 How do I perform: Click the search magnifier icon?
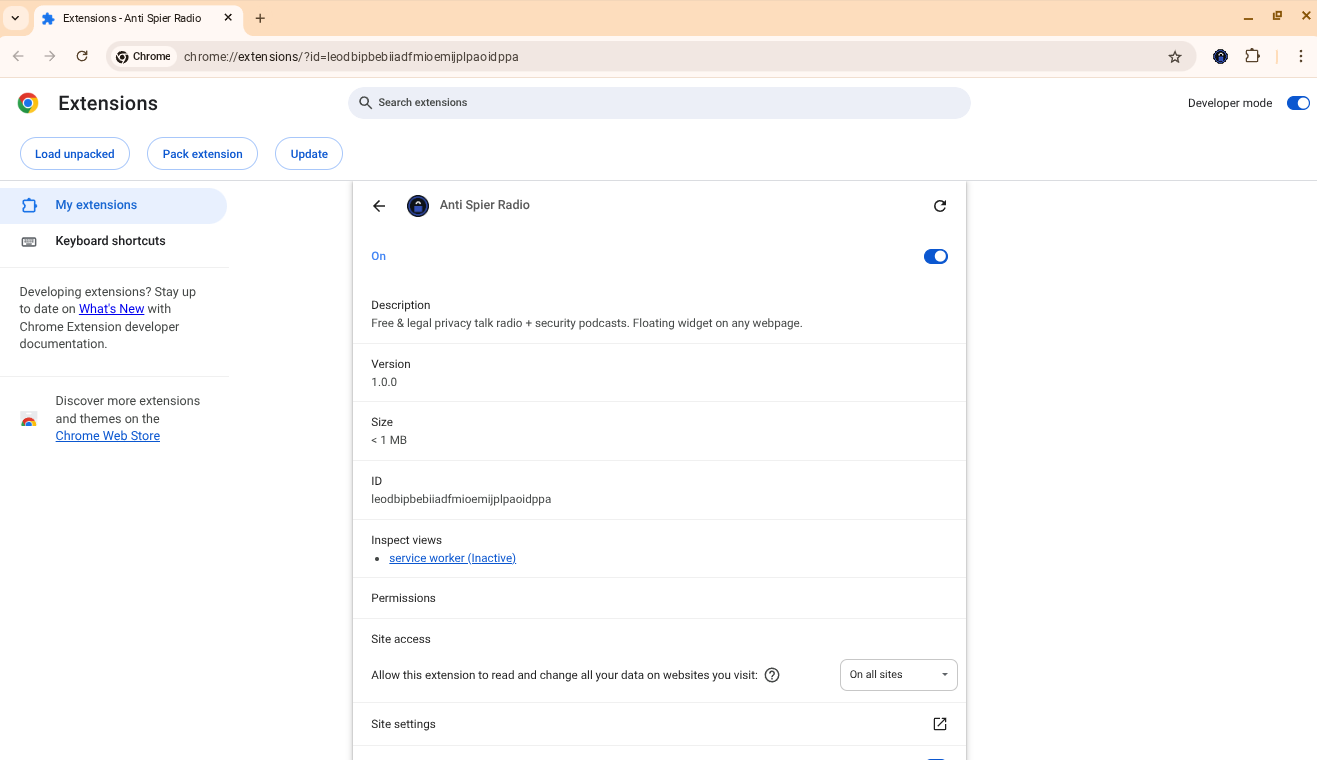point(365,102)
